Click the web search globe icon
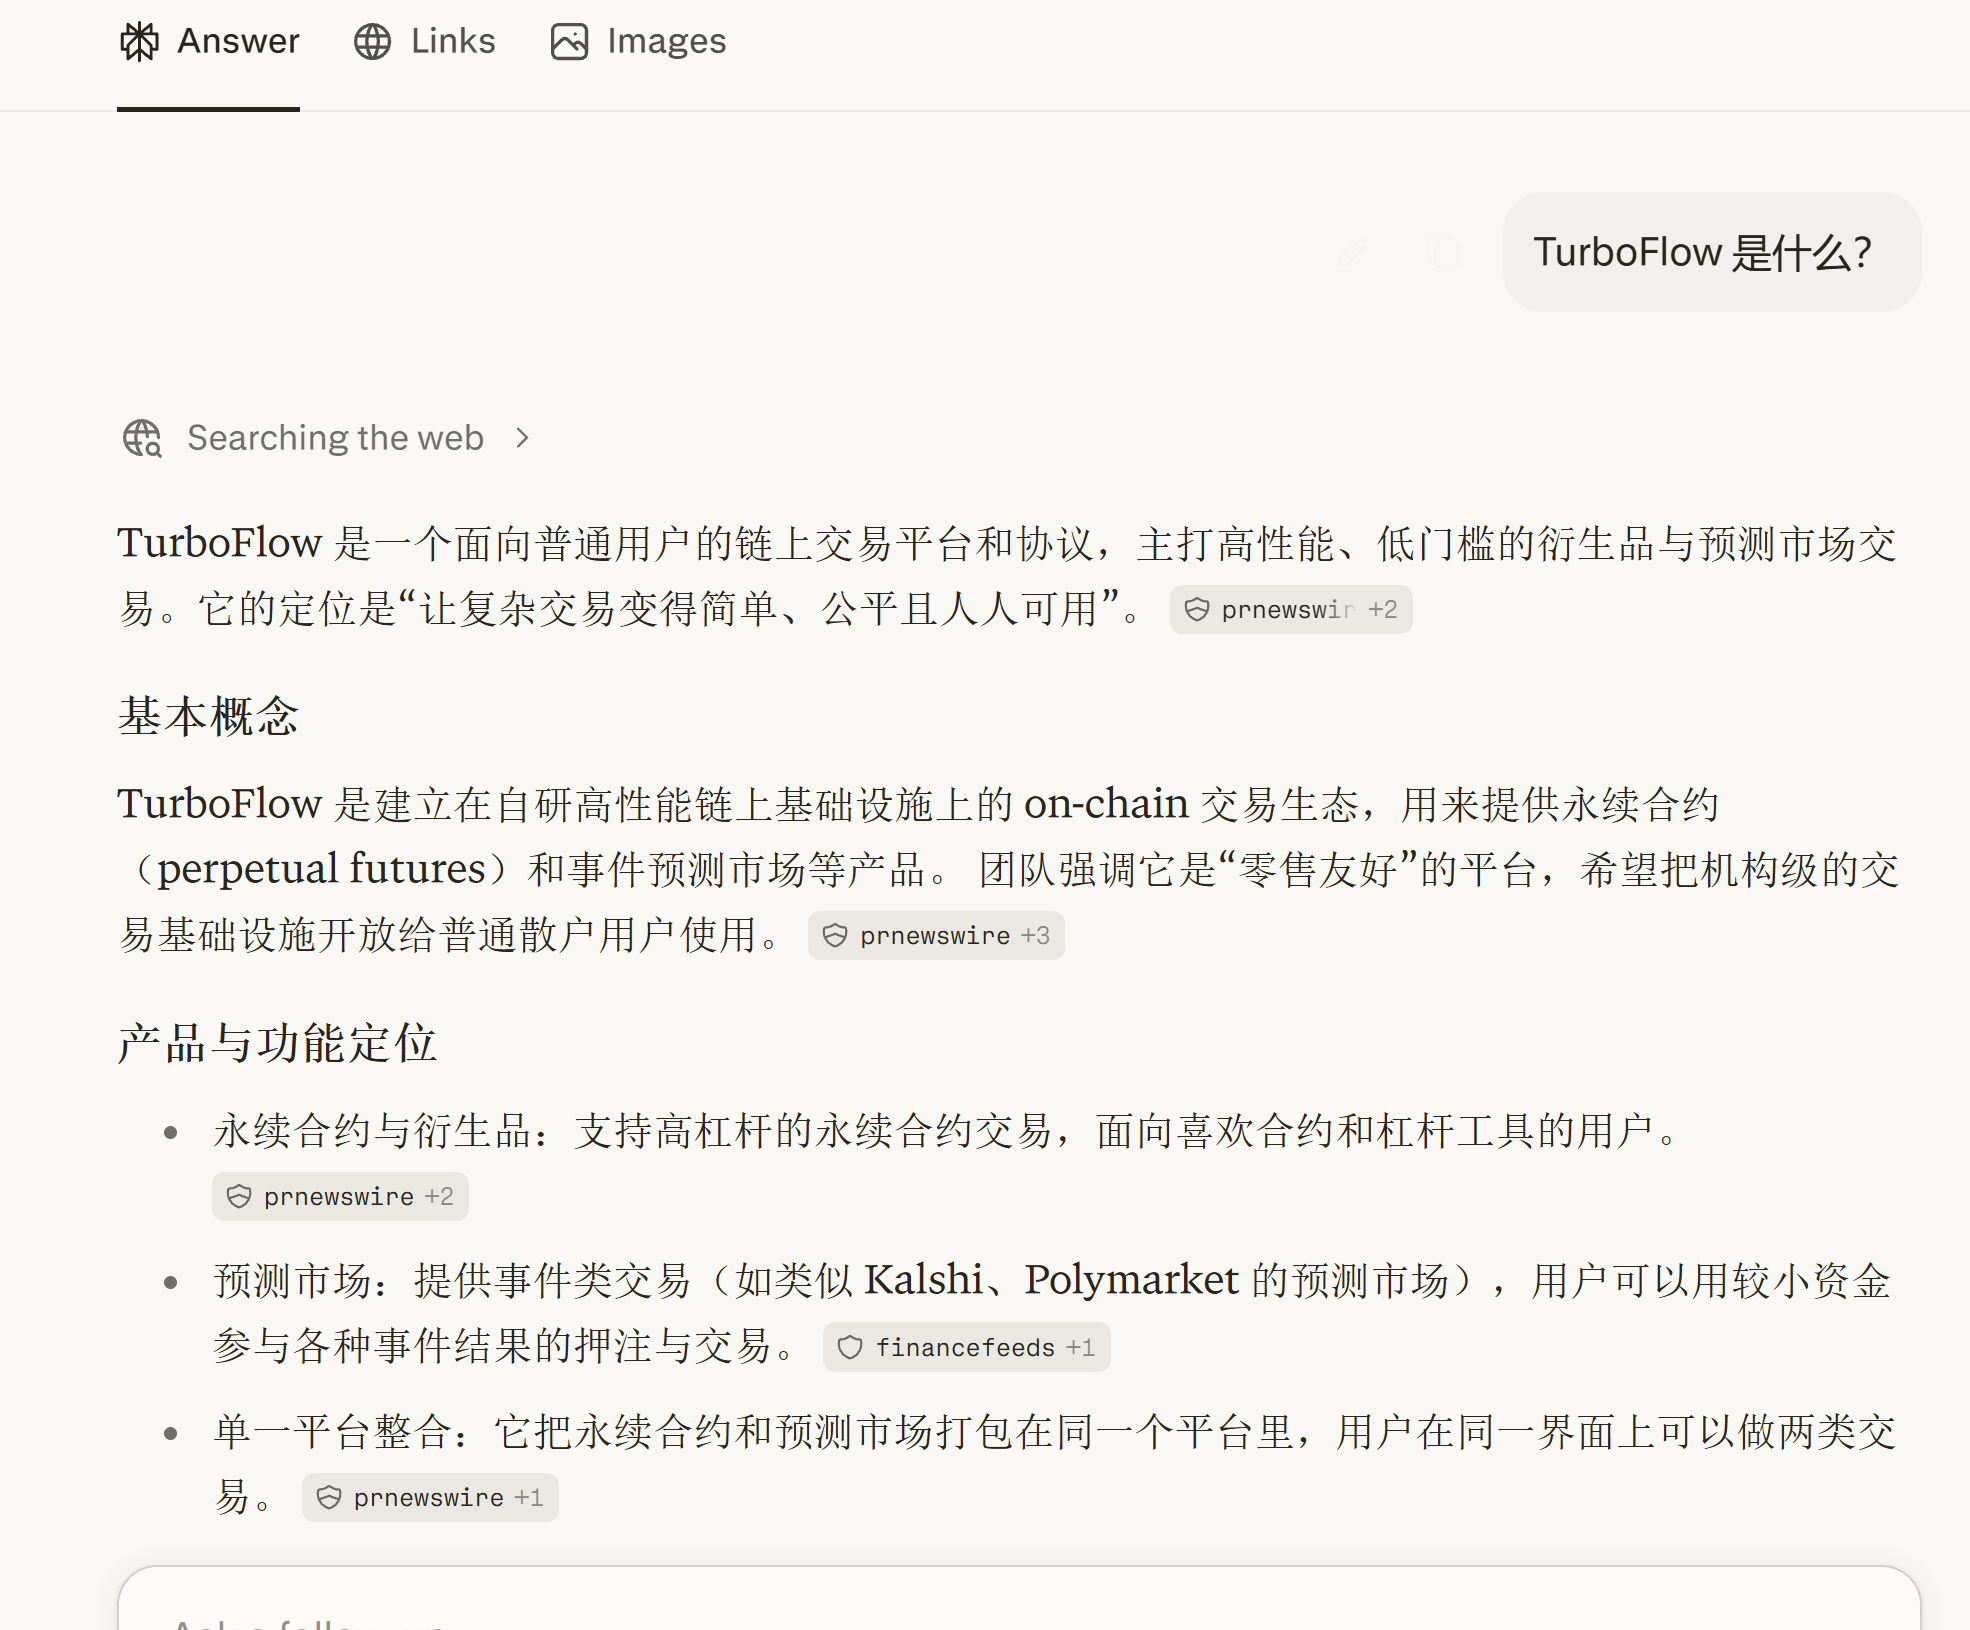 click(142, 438)
